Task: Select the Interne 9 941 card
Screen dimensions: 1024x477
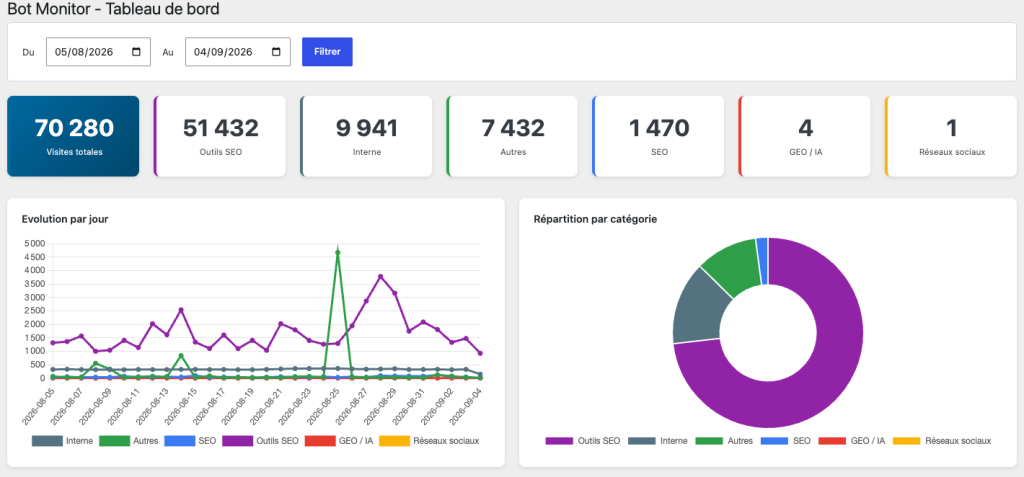Action: point(366,137)
